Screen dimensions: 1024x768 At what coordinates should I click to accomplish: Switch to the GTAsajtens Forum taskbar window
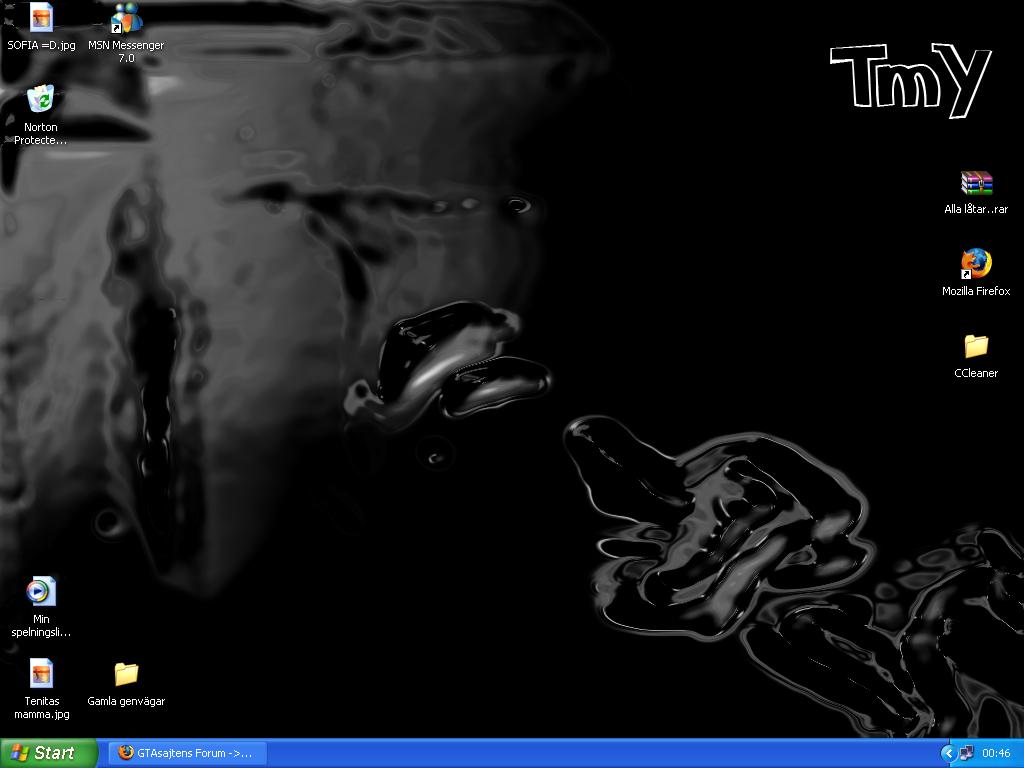coord(187,753)
